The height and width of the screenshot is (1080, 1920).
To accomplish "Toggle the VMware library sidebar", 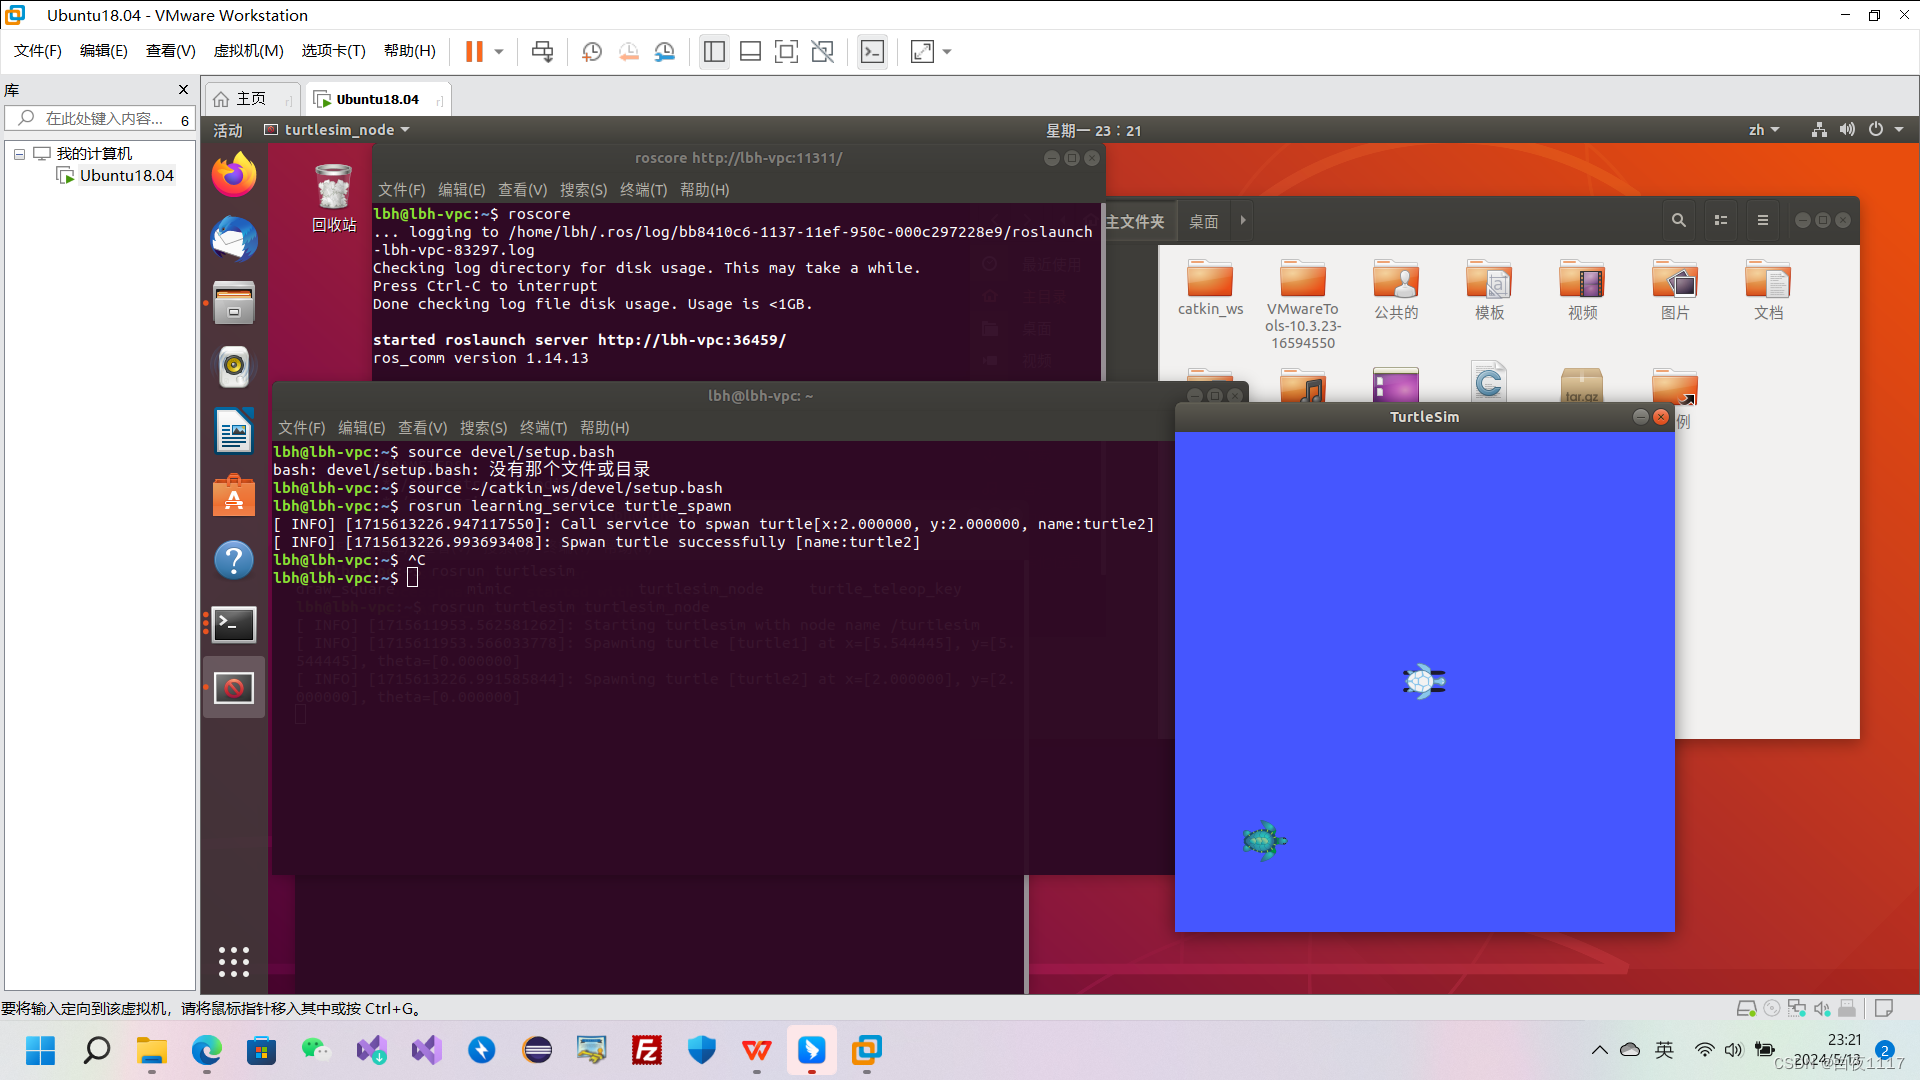I will pyautogui.click(x=714, y=51).
